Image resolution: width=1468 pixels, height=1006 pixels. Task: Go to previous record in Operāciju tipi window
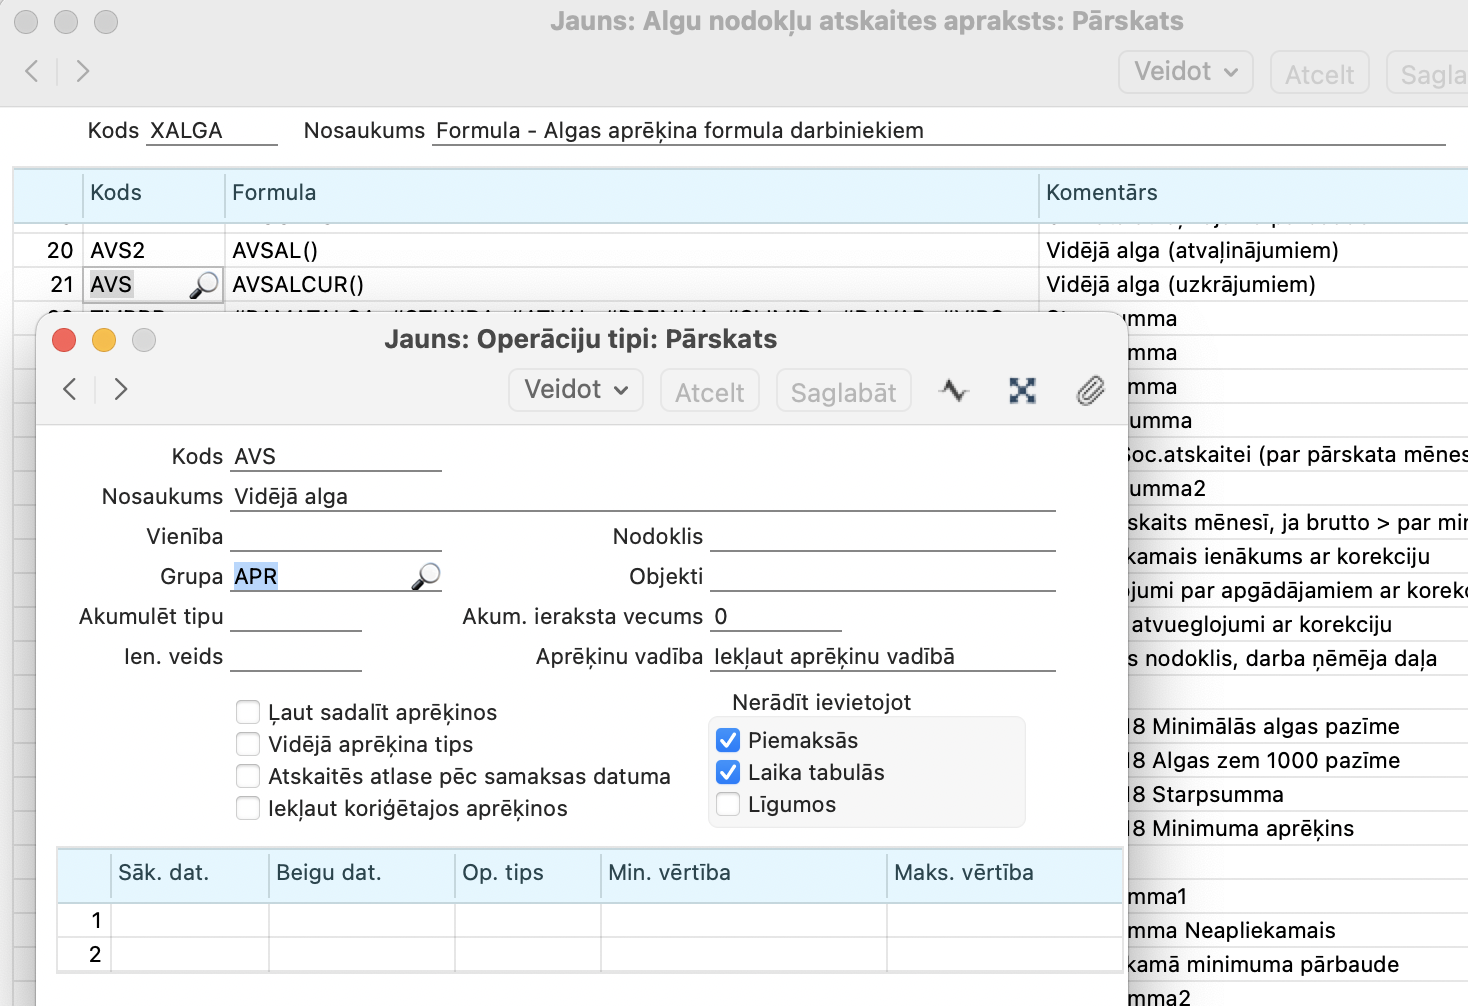coord(69,389)
